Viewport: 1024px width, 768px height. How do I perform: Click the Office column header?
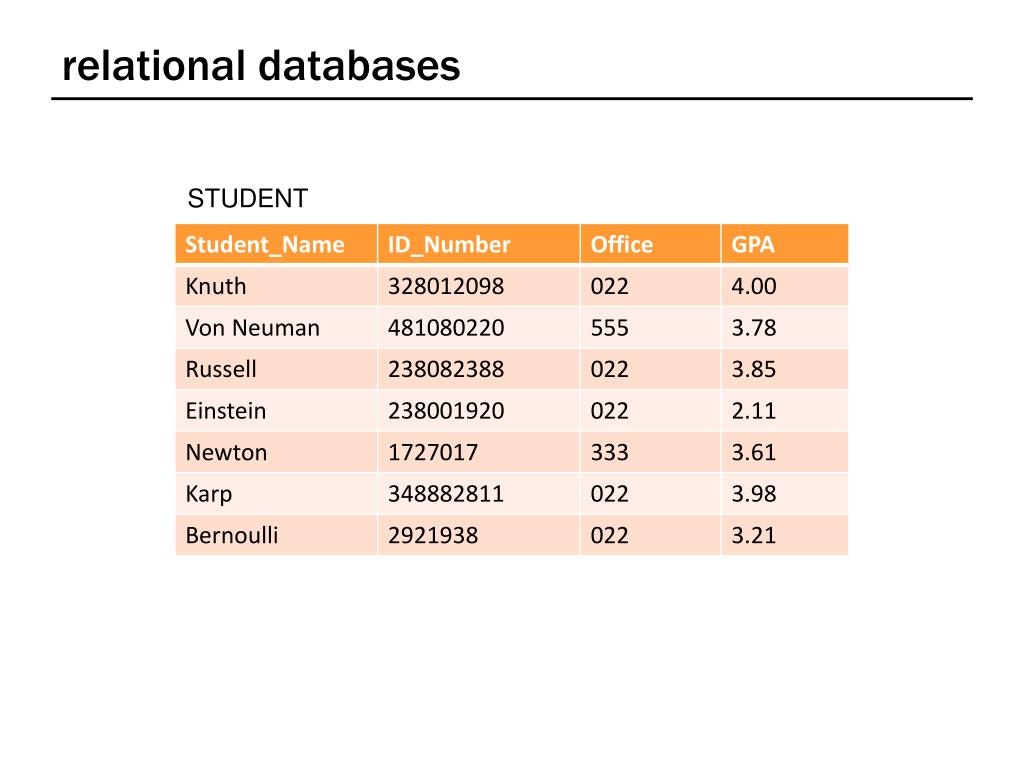pos(650,244)
